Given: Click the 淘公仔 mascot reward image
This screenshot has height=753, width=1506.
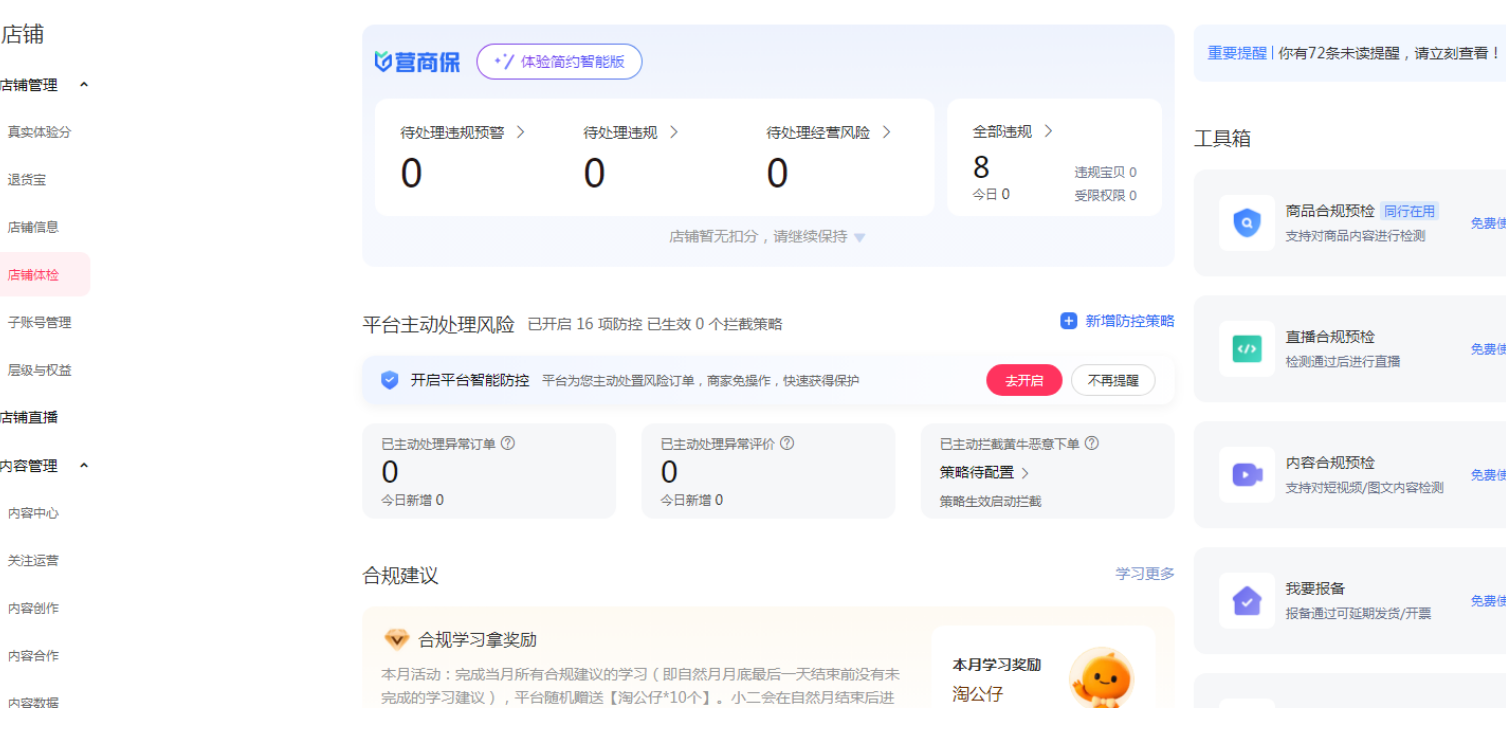Looking at the screenshot, I should (x=1100, y=678).
